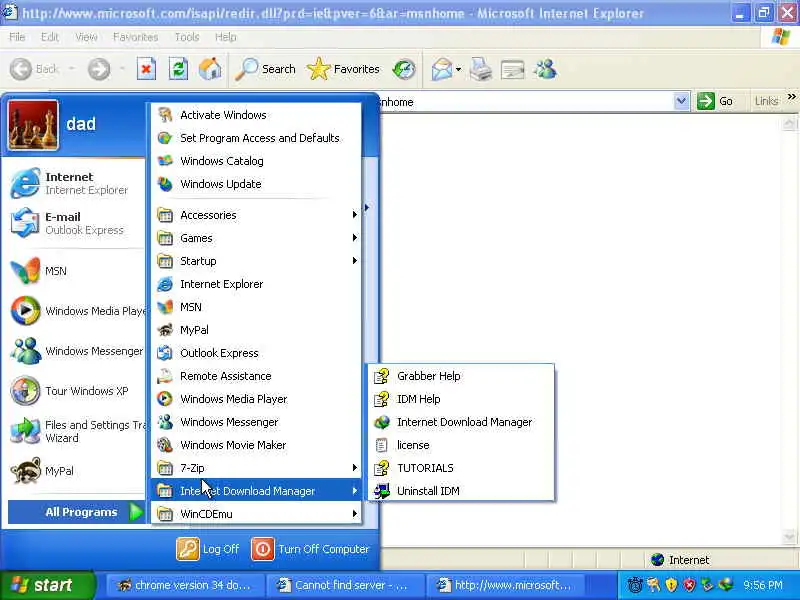Open Mail button dropdown arrow

459,69
